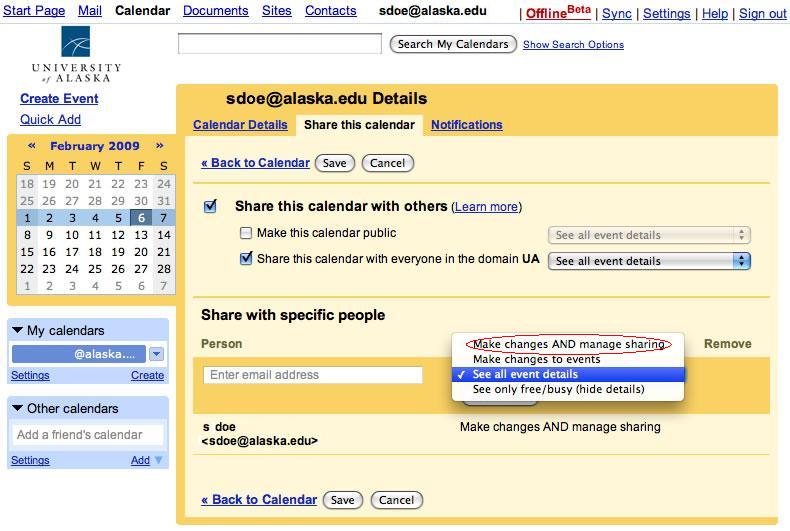Go to previous month in mini calendar
The image size is (790, 531).
[x=32, y=146]
